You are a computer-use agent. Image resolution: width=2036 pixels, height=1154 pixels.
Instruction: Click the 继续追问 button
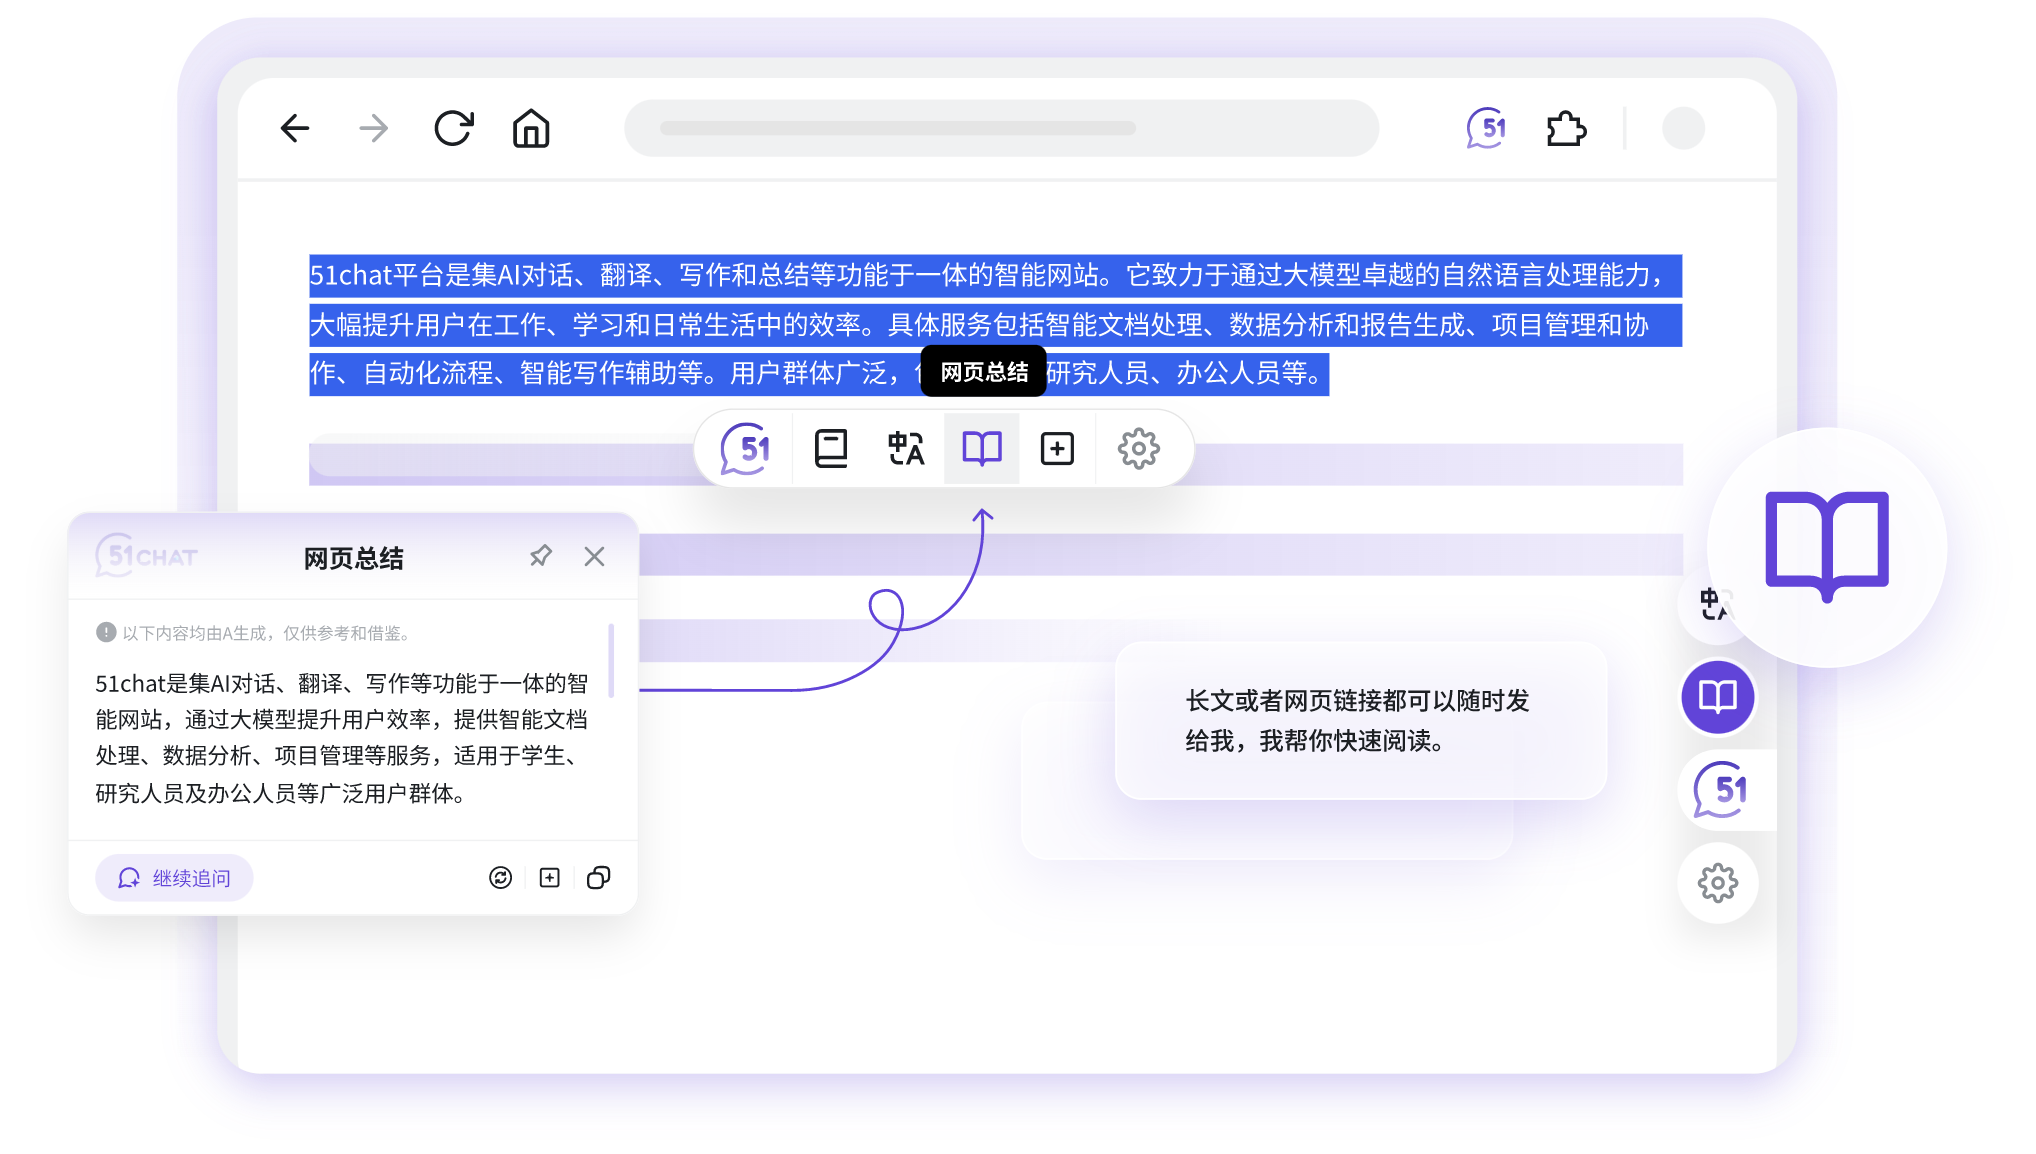pos(174,878)
